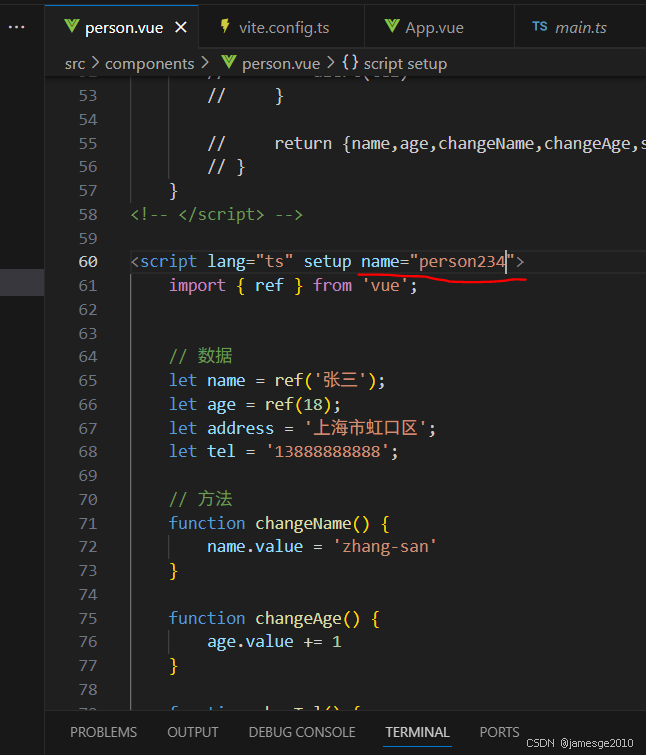This screenshot has height=755, width=646.
Task: Switch to the main.ts tab
Action: (x=580, y=27)
